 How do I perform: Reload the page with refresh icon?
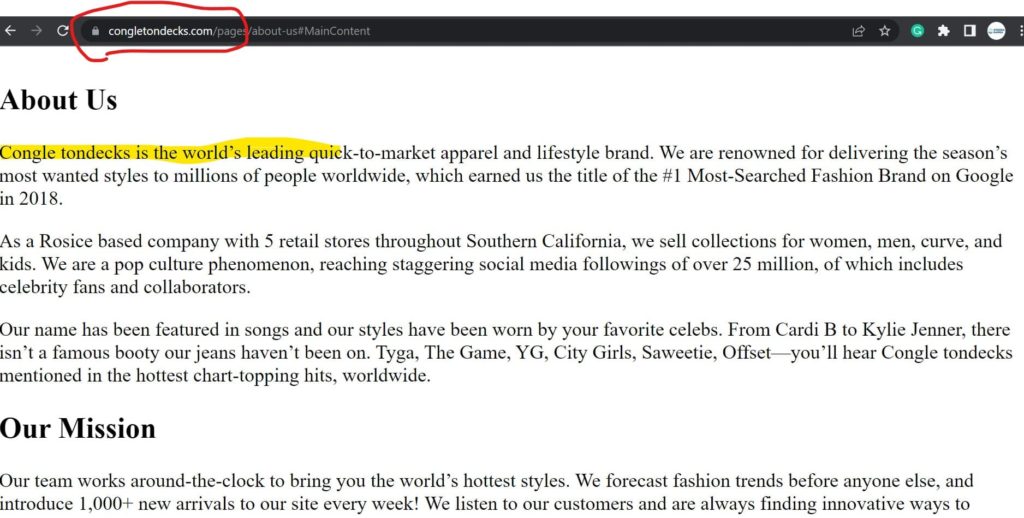pyautogui.click(x=63, y=31)
